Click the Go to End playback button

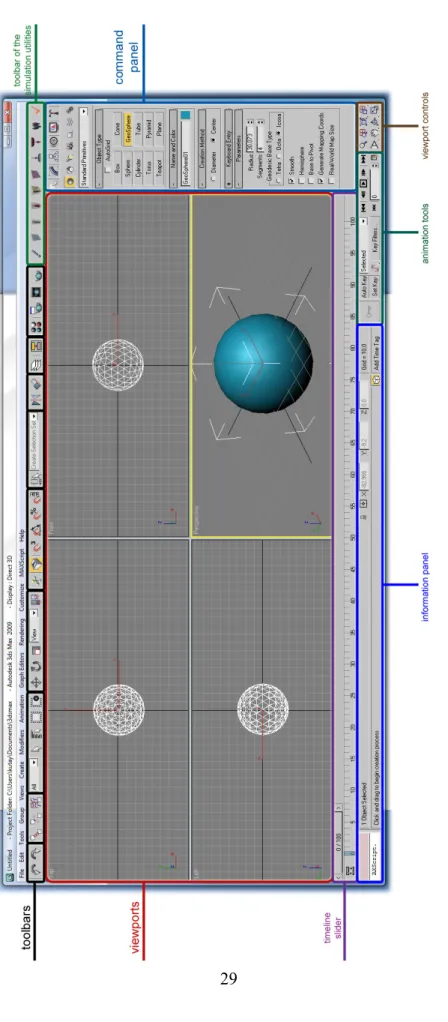tap(363, 159)
